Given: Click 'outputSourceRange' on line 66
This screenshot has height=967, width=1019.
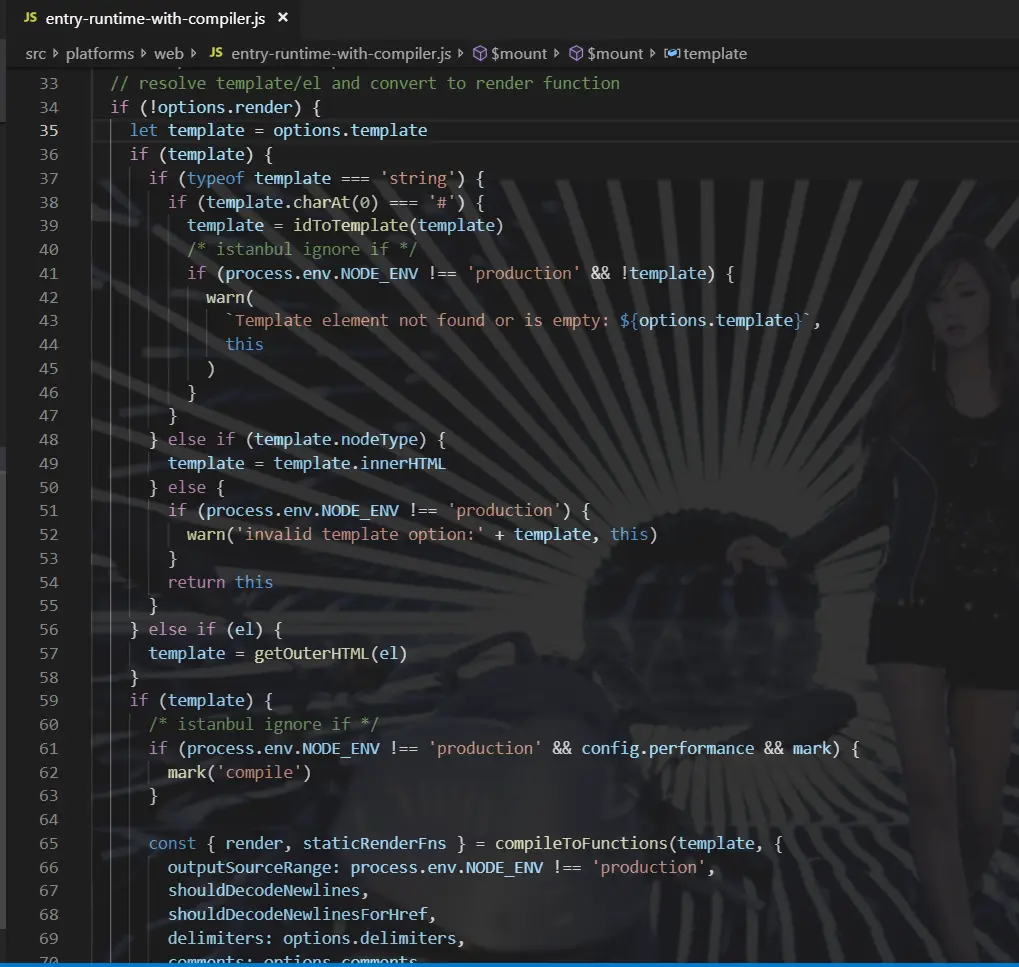Looking at the screenshot, I should click(x=249, y=868).
